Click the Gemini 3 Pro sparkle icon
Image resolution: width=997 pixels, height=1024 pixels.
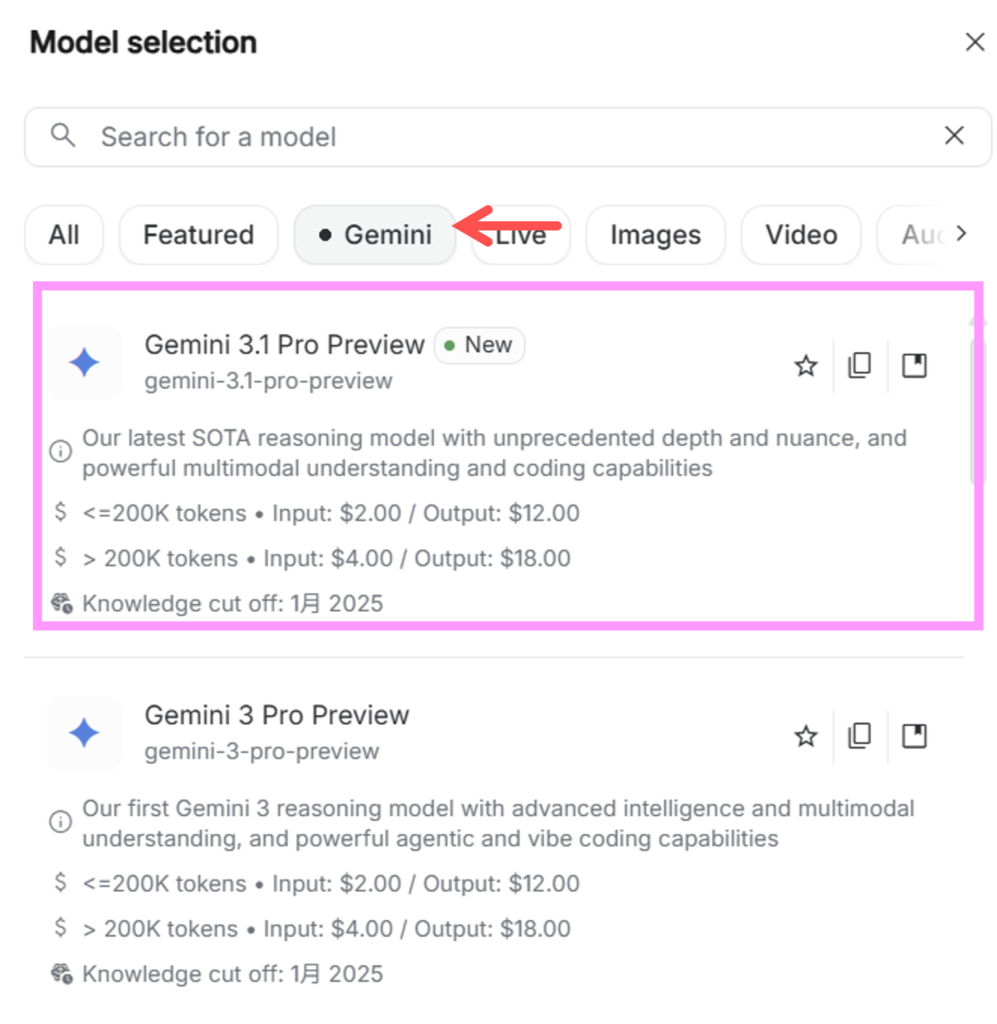[x=84, y=733]
